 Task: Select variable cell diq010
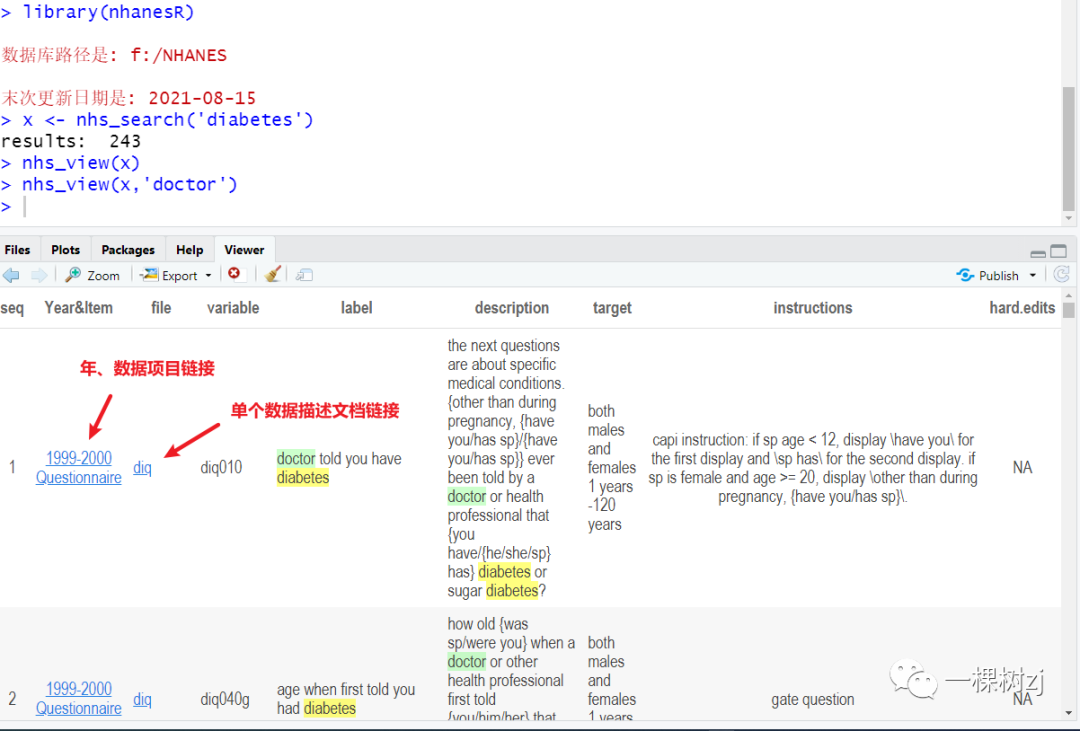[221, 467]
